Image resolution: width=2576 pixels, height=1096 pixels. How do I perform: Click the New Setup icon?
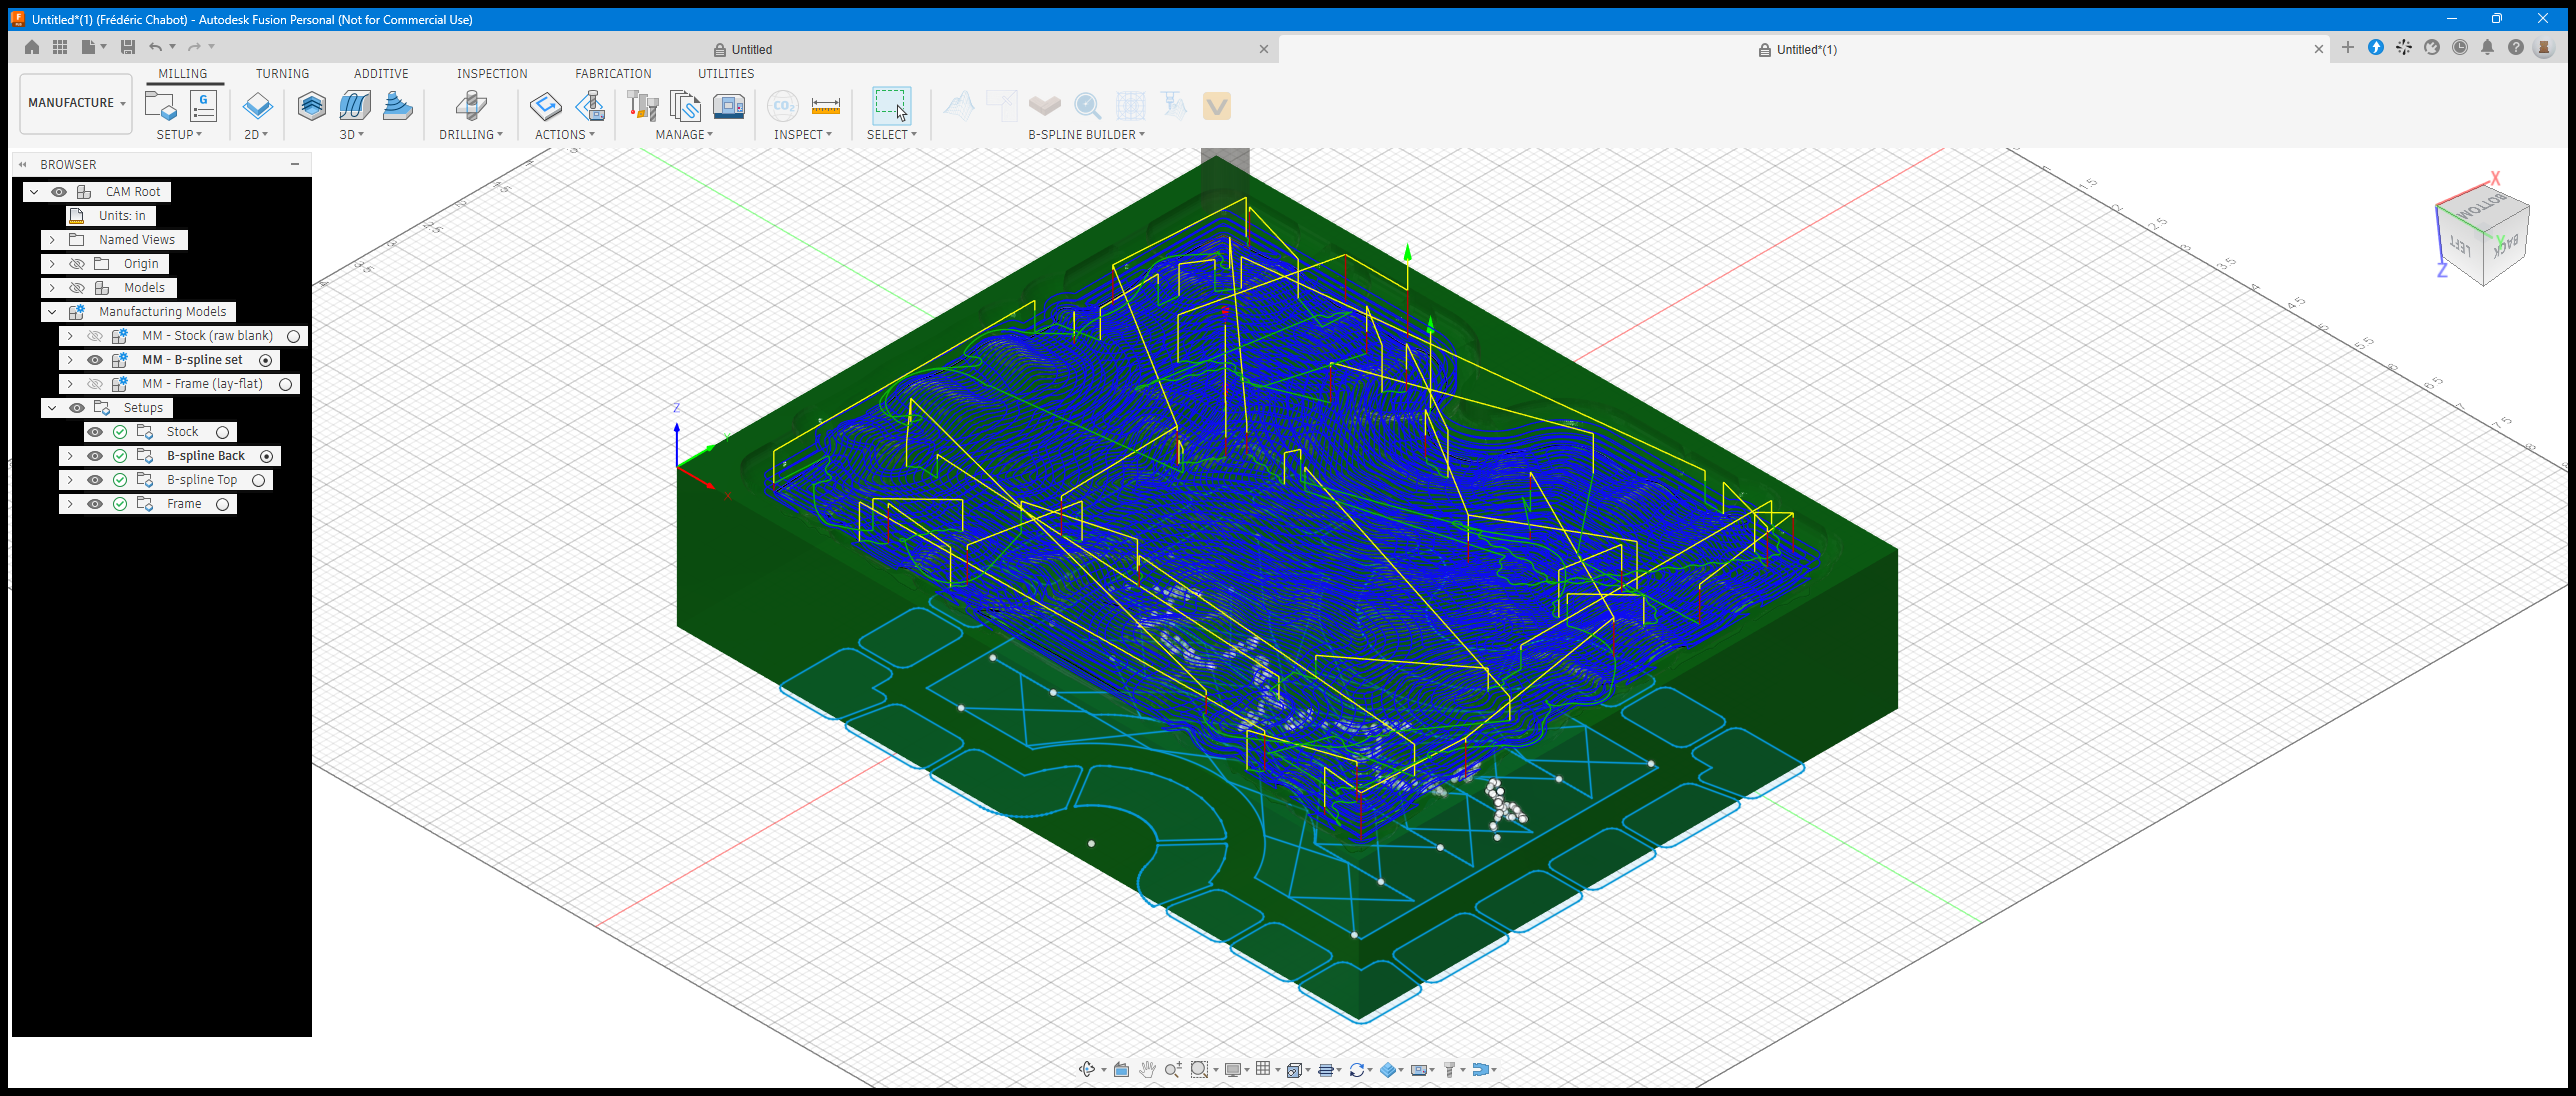point(160,105)
